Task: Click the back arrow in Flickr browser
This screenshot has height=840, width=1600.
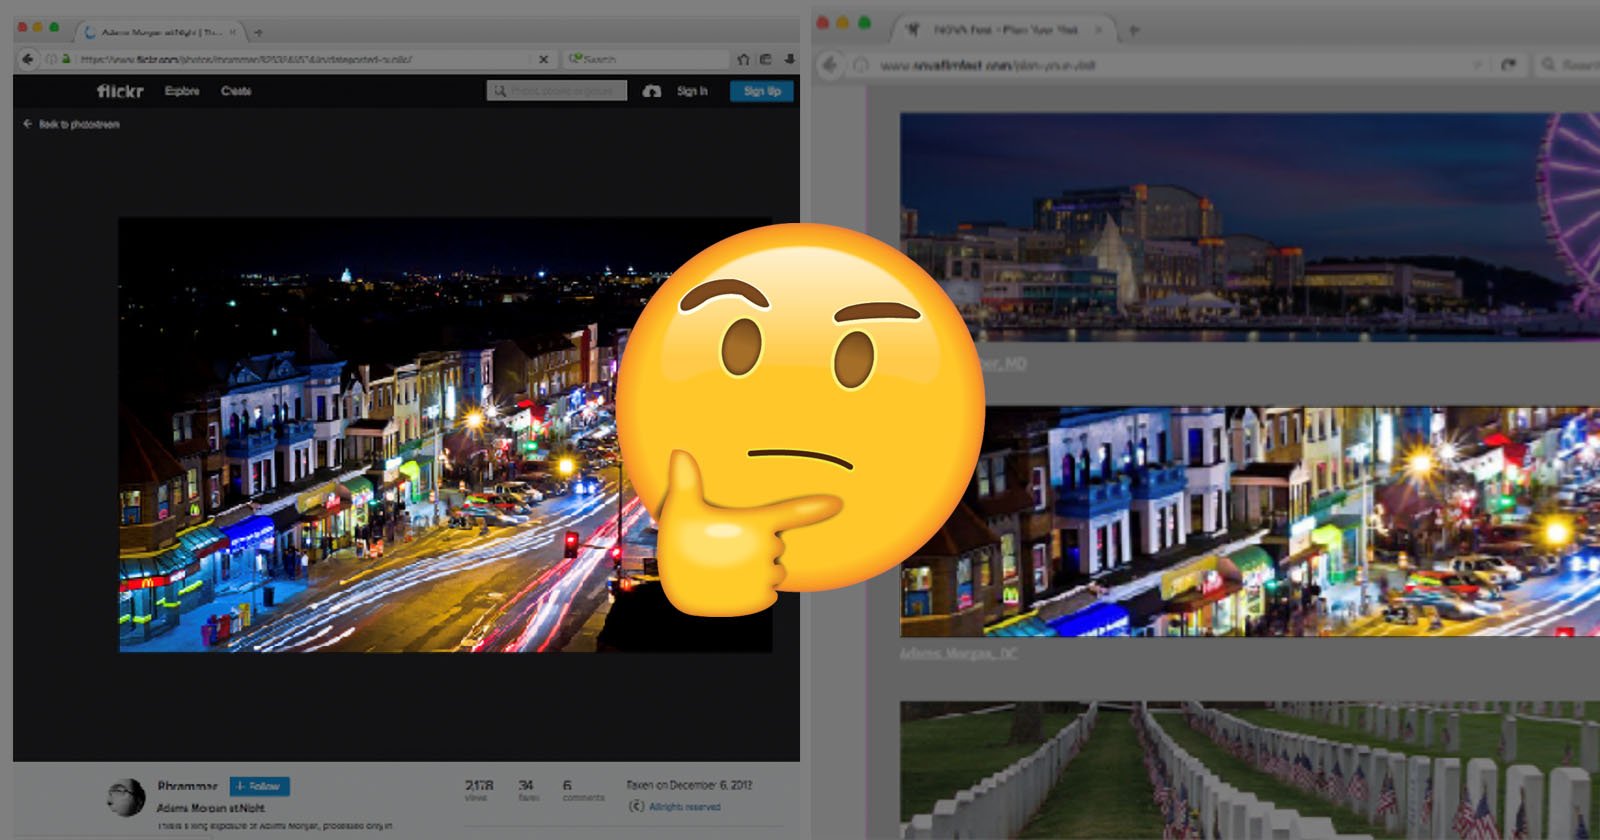Action: [x=28, y=59]
